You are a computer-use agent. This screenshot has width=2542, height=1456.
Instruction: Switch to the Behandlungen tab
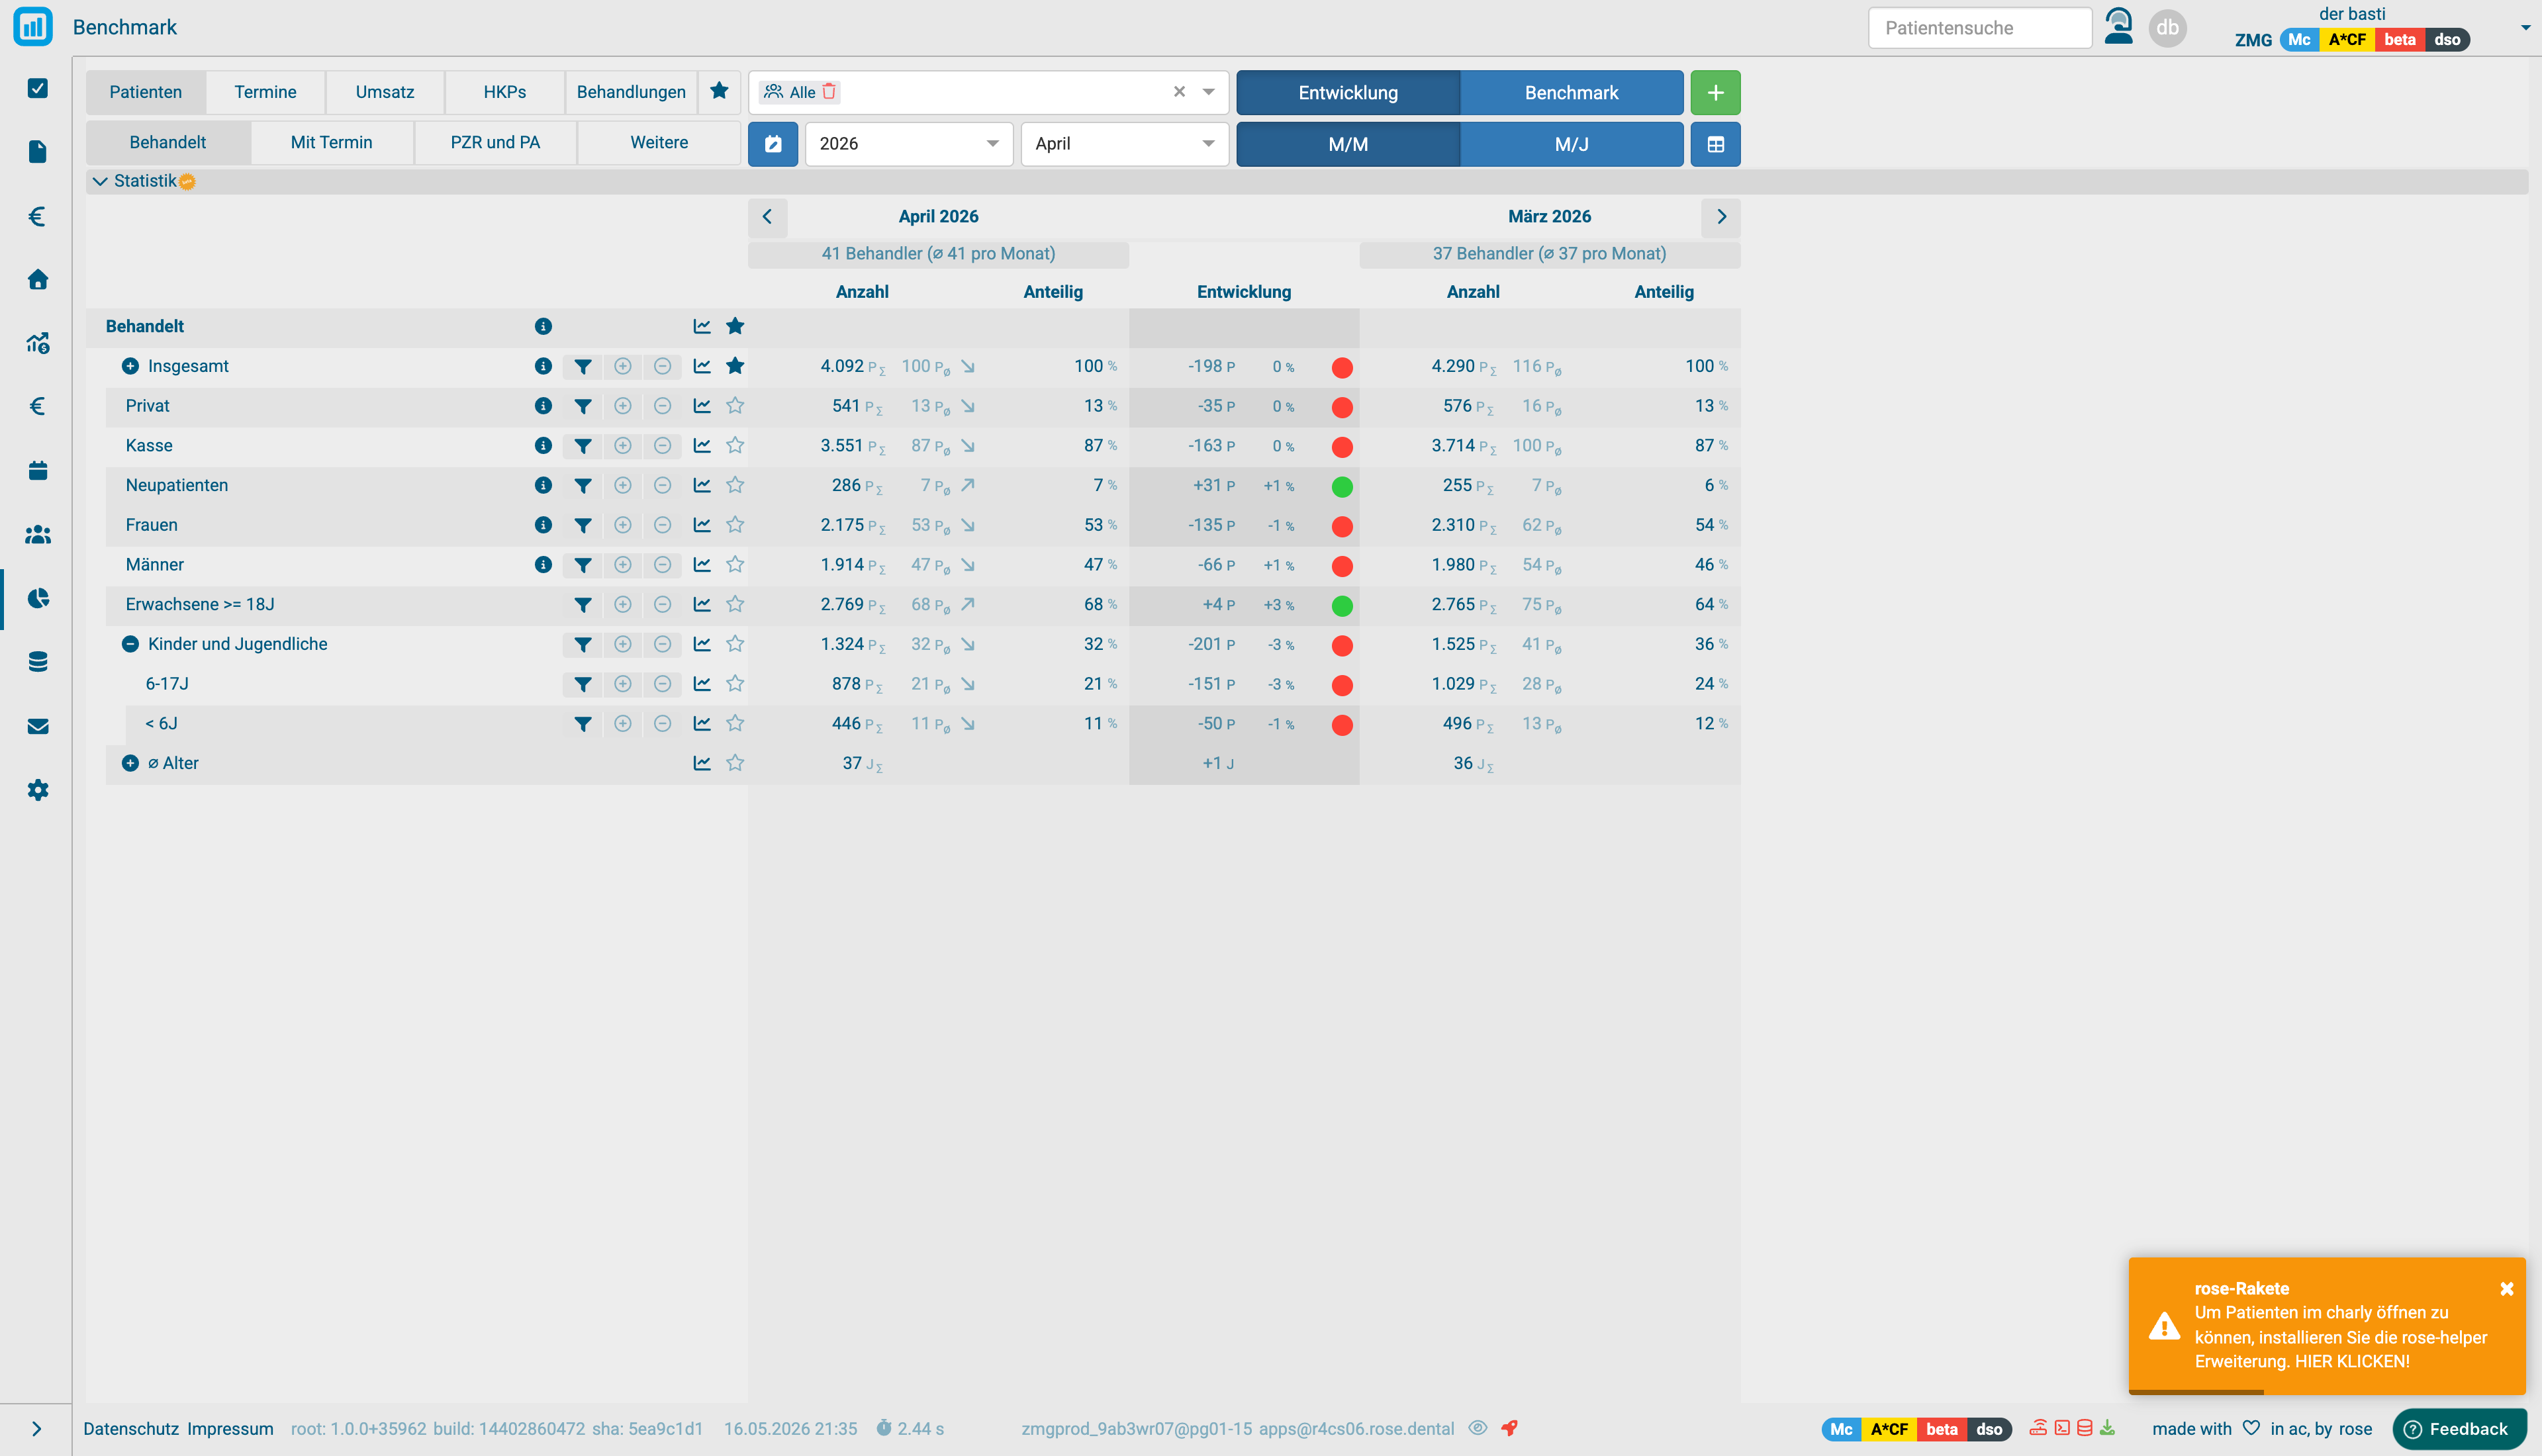coord(631,92)
